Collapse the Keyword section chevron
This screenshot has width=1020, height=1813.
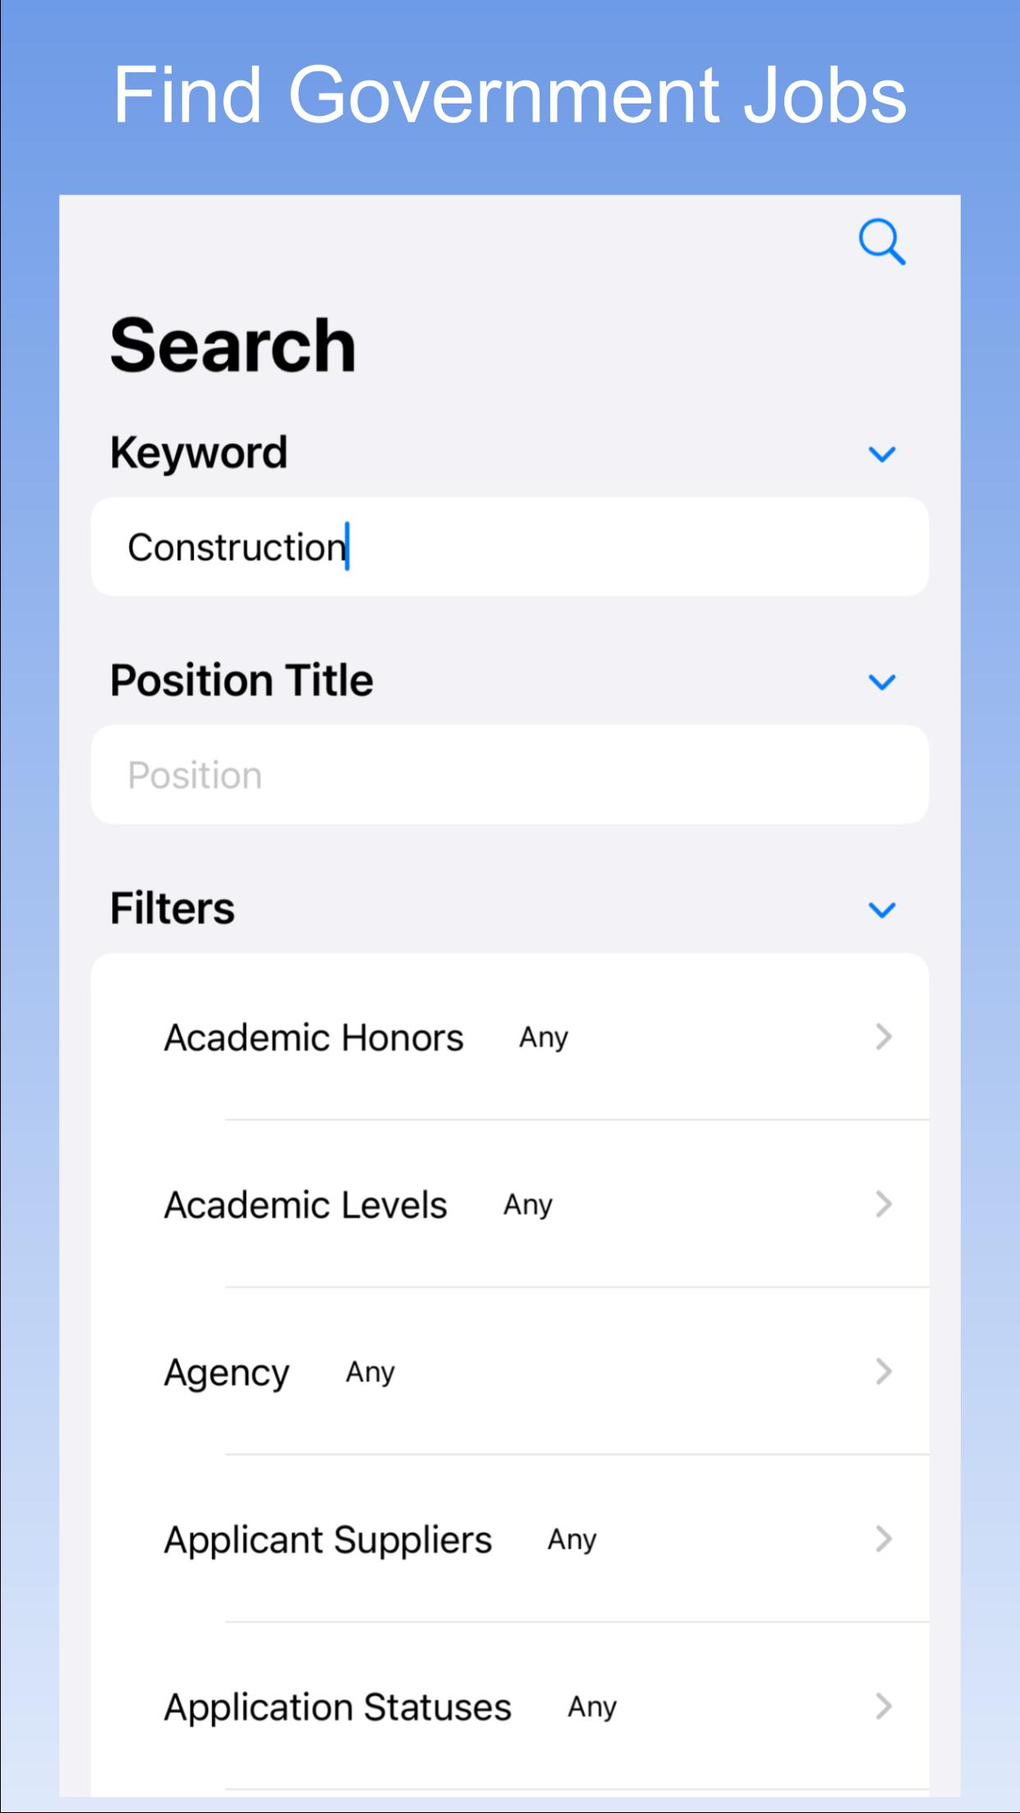point(881,455)
